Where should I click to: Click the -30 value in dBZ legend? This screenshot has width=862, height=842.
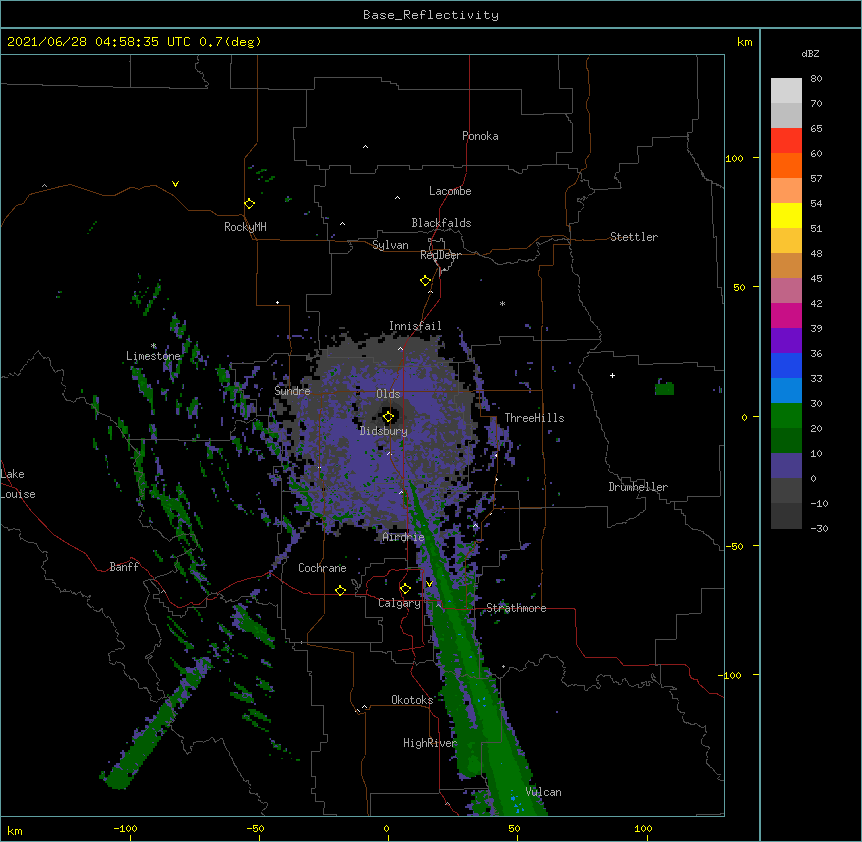[x=819, y=528]
